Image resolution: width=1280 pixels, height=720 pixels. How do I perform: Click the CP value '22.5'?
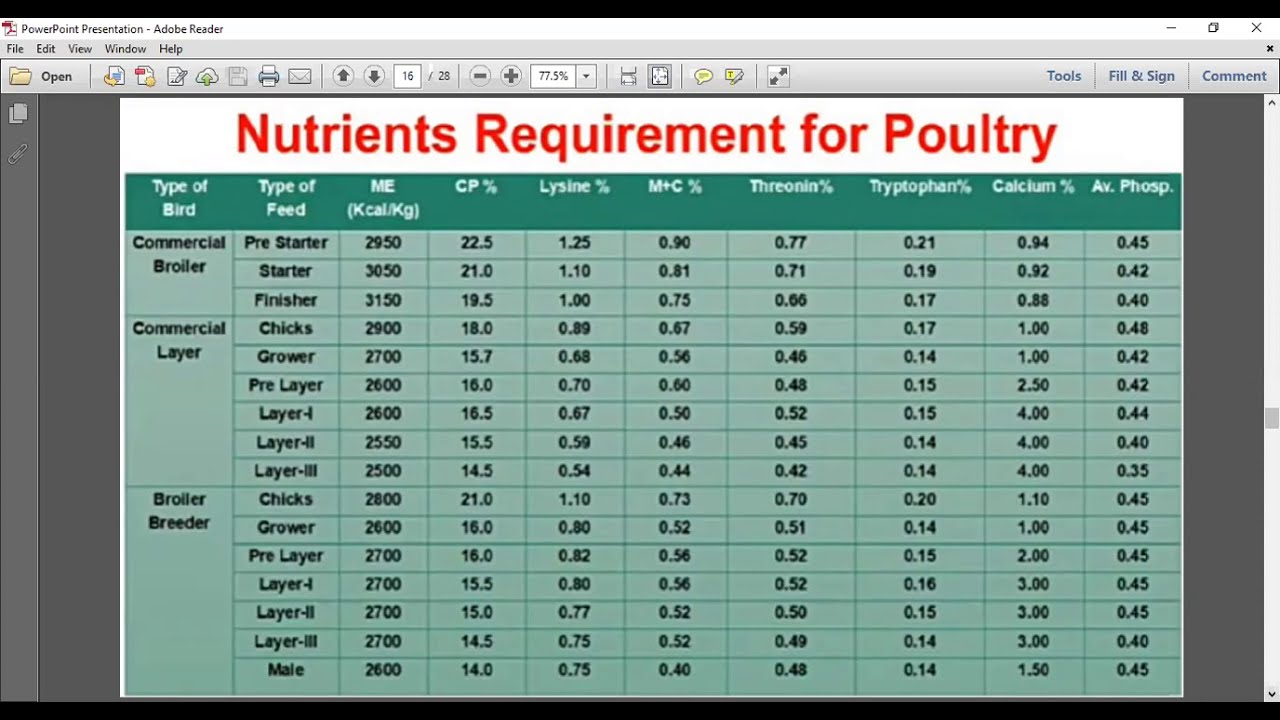coord(477,243)
